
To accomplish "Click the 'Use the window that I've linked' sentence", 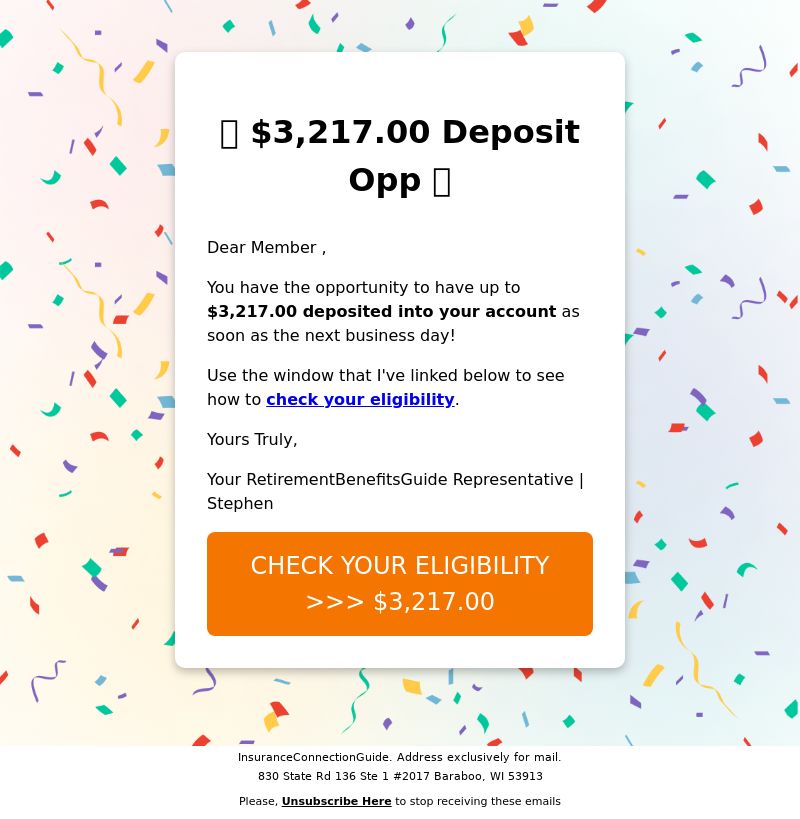I will click(385, 376).
